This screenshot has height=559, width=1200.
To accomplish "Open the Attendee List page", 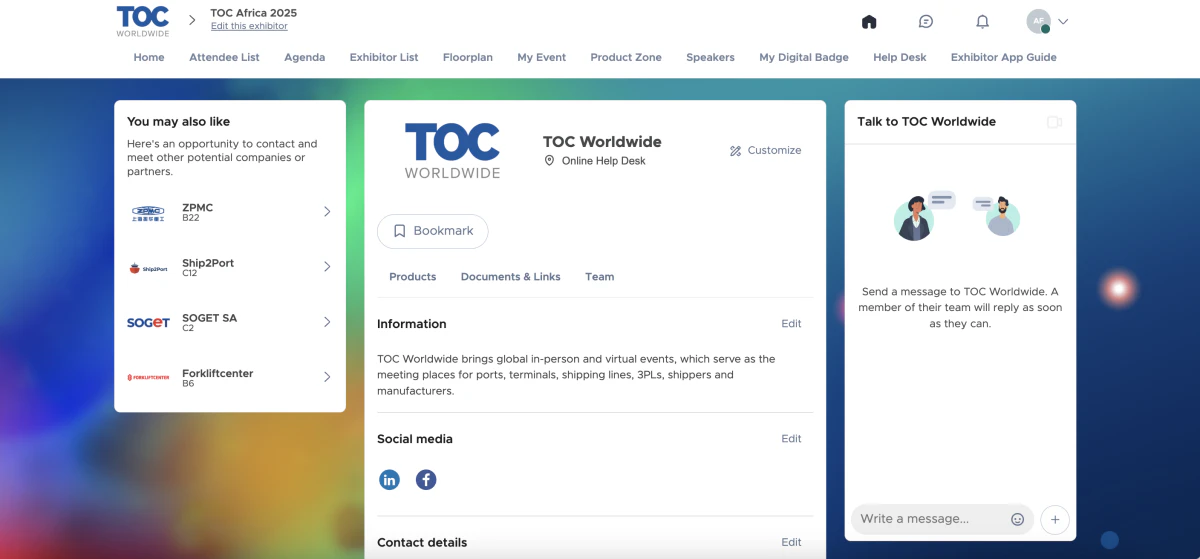I will 224,58.
